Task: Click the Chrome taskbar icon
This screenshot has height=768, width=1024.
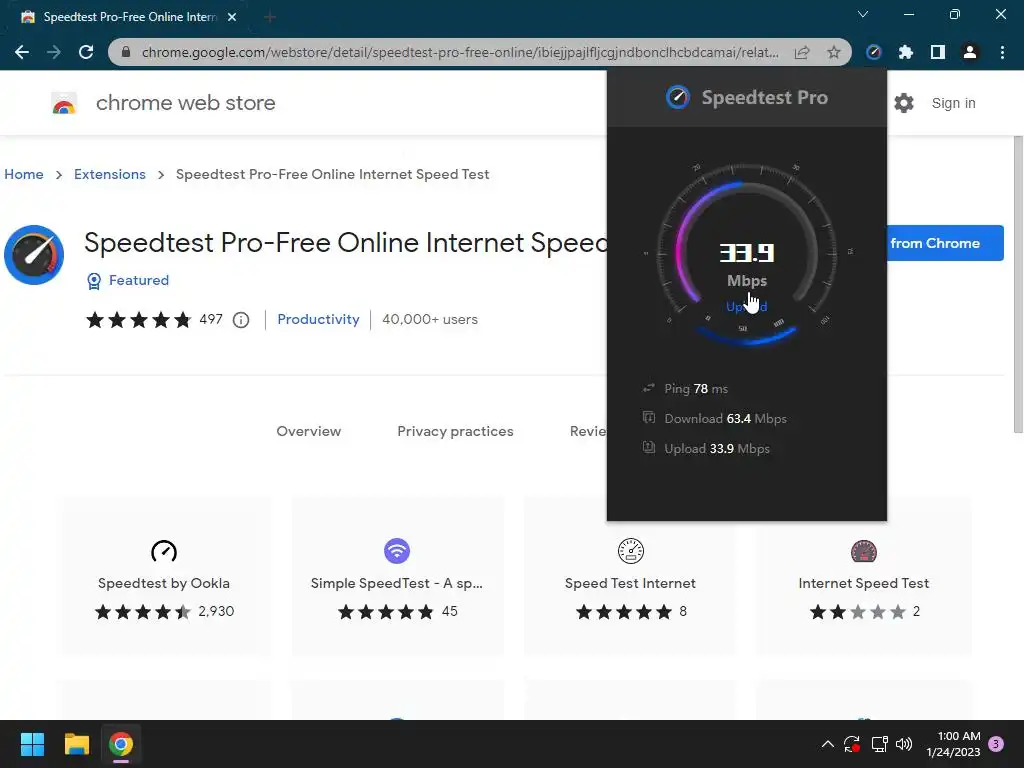Action: (x=121, y=744)
